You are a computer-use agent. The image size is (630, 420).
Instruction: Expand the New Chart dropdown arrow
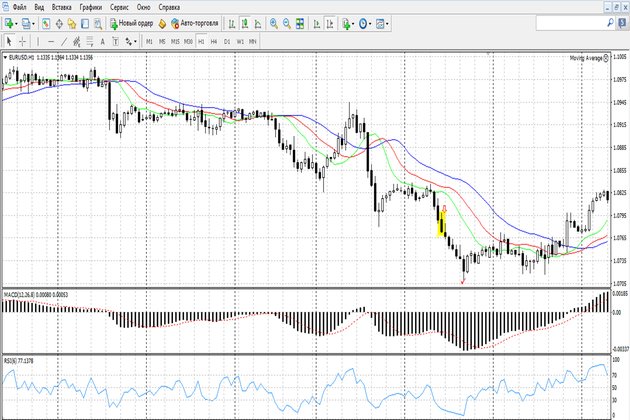pos(16,24)
